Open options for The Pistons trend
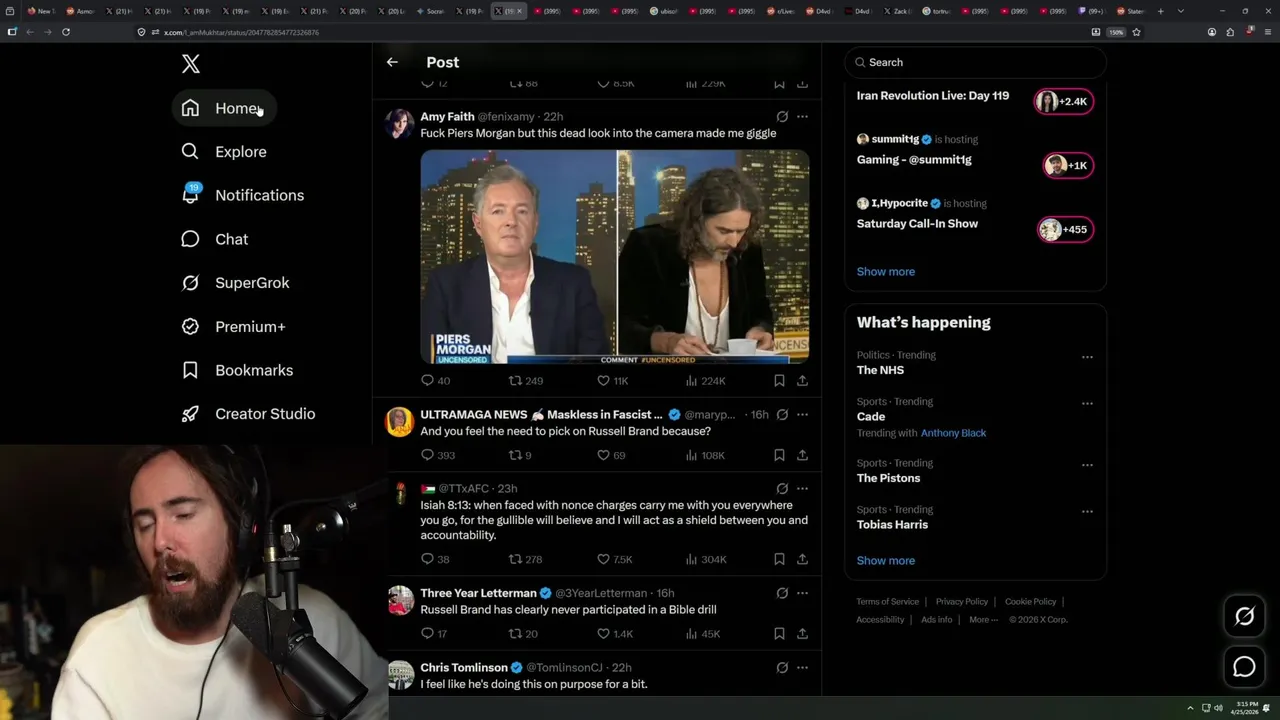Viewport: 1280px width, 720px height. [x=1087, y=465]
